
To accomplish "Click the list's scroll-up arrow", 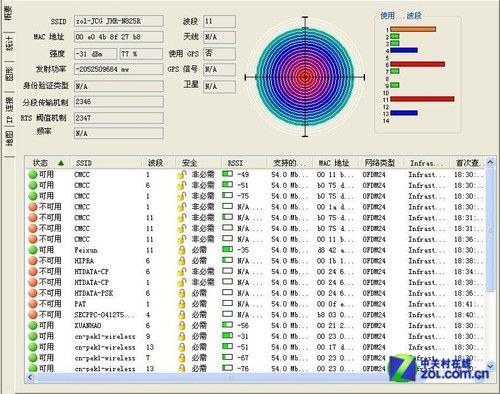I will [490, 162].
